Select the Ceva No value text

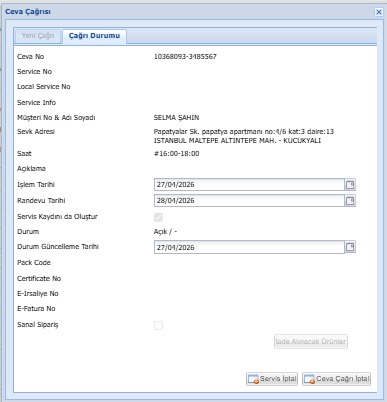(x=185, y=57)
